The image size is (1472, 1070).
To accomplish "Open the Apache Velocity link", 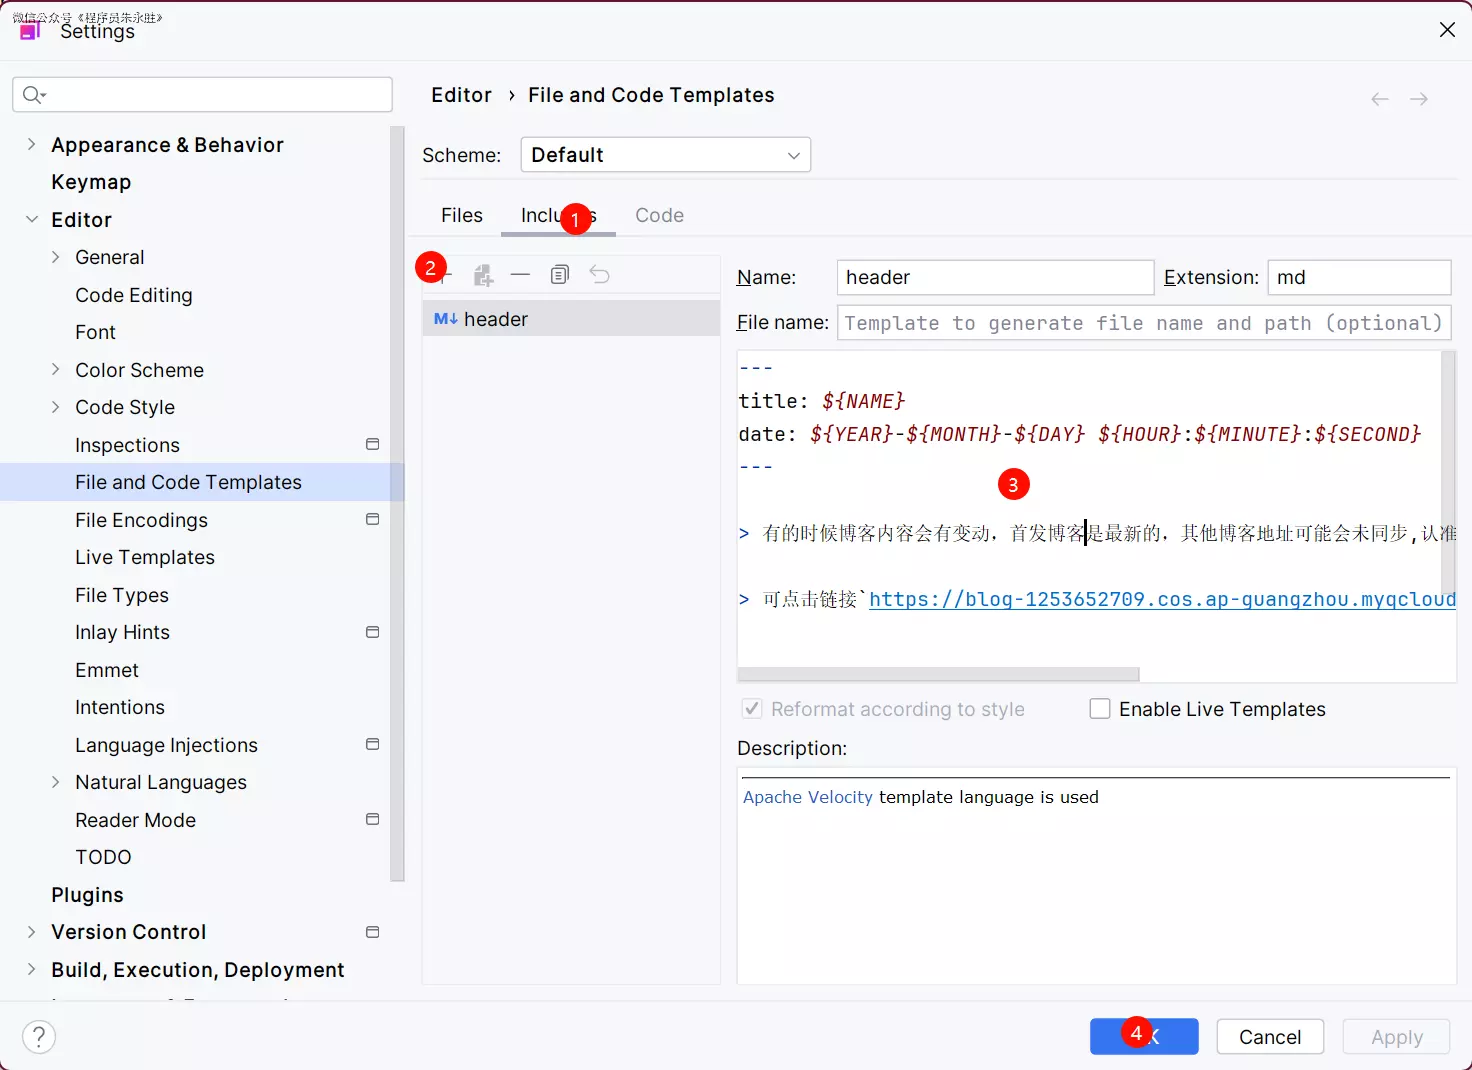I will (807, 797).
